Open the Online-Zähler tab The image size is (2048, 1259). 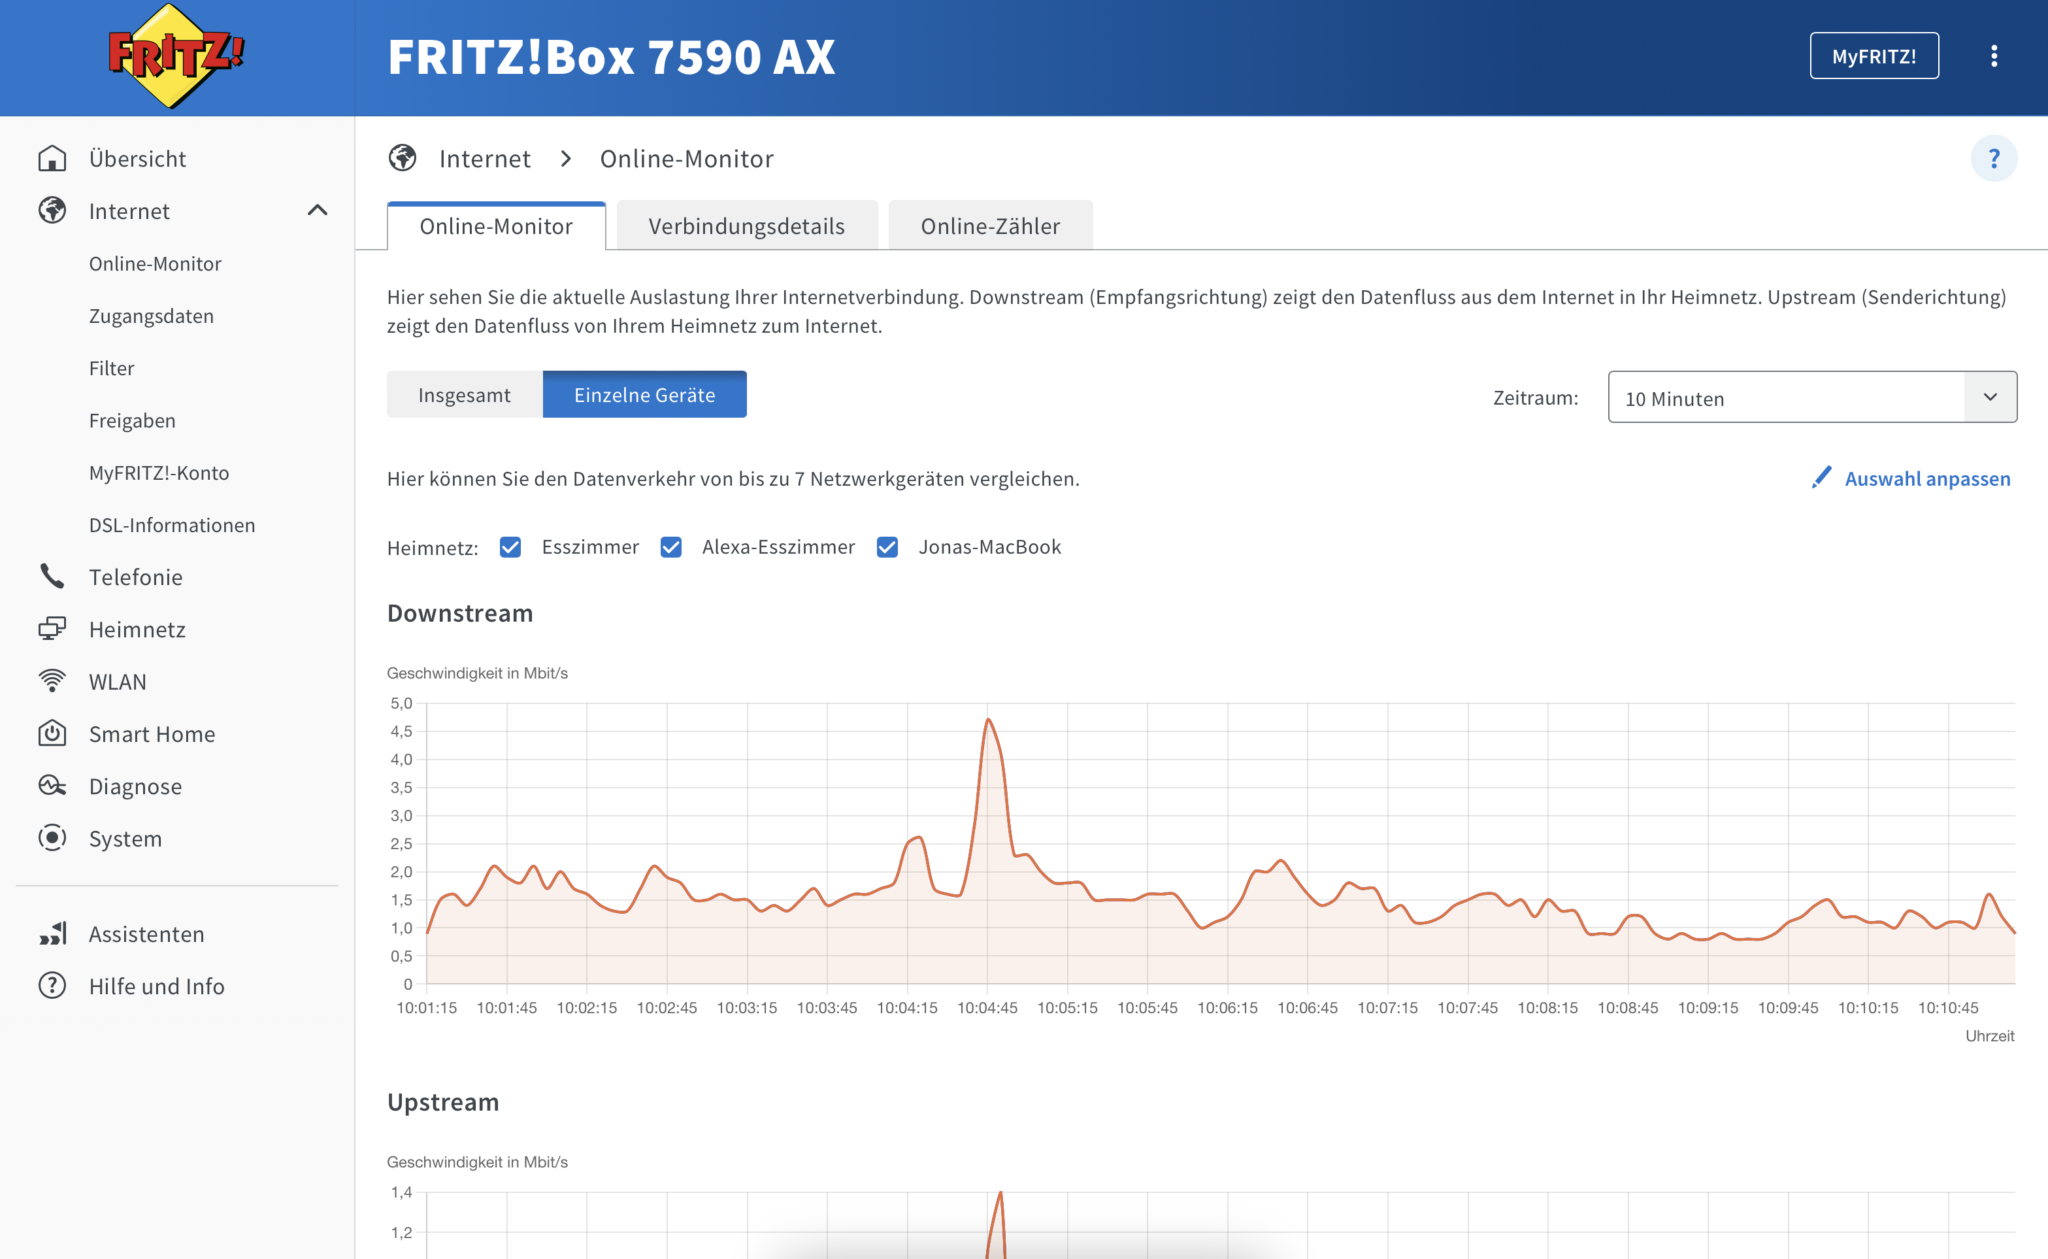[990, 225]
